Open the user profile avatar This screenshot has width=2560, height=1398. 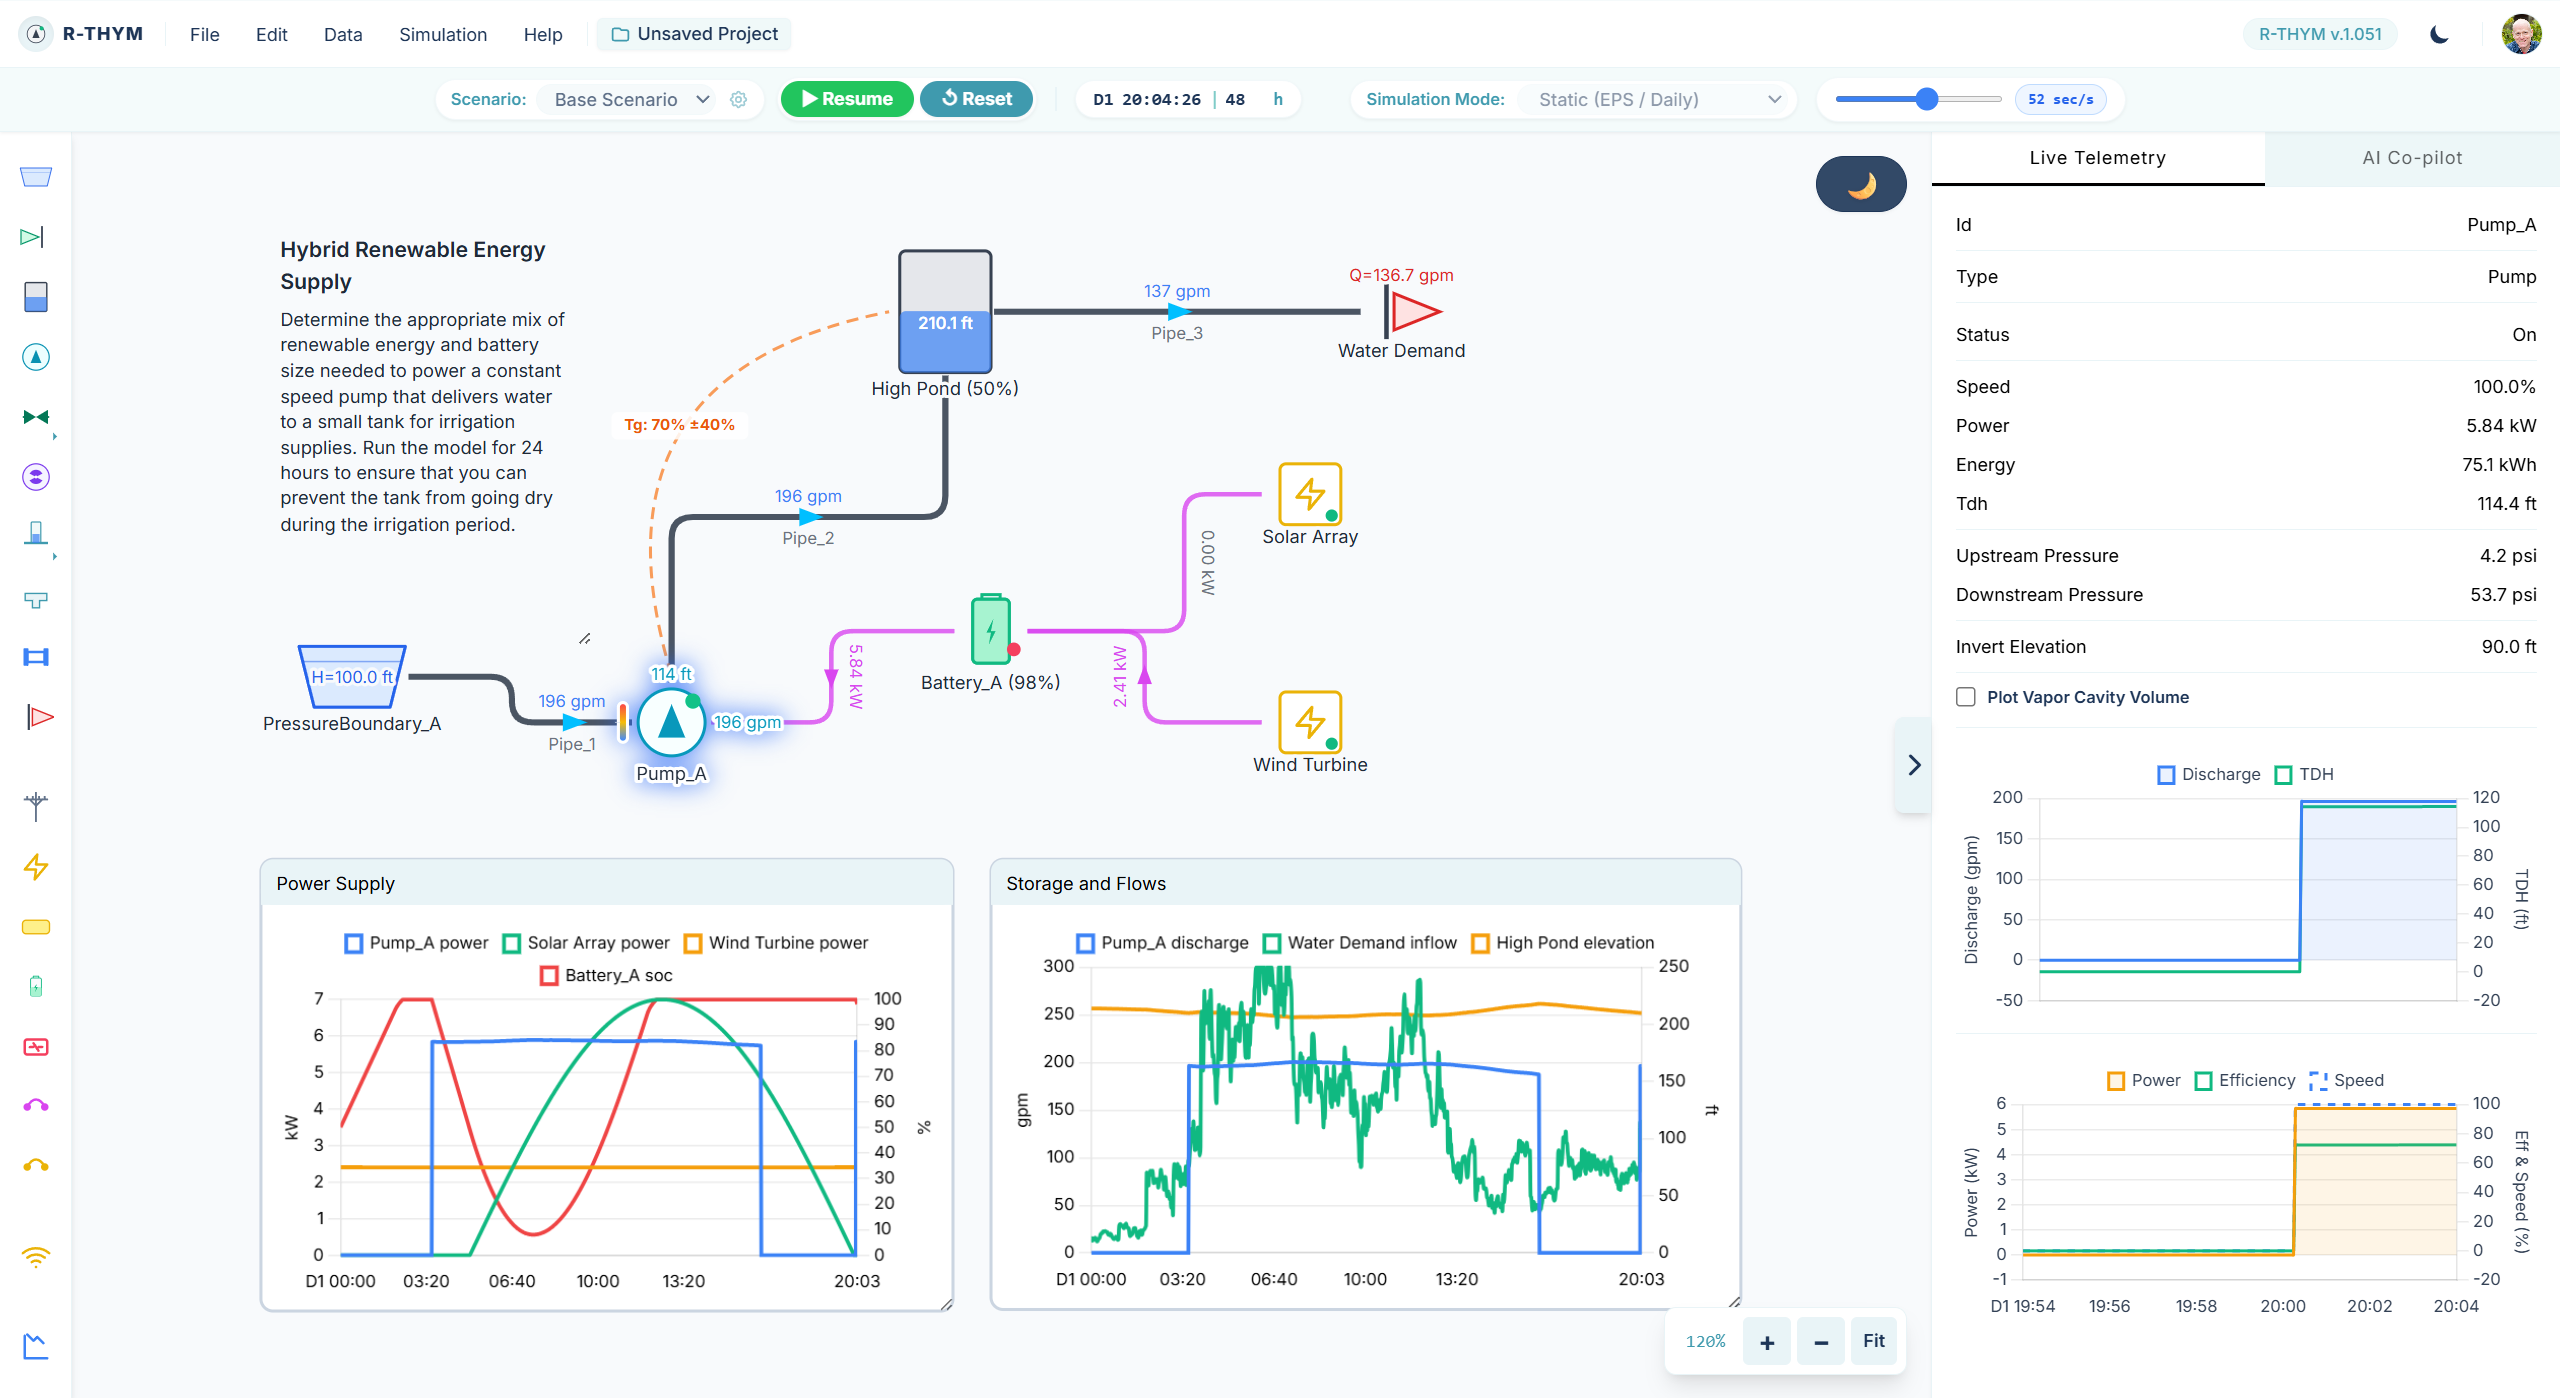(2521, 34)
